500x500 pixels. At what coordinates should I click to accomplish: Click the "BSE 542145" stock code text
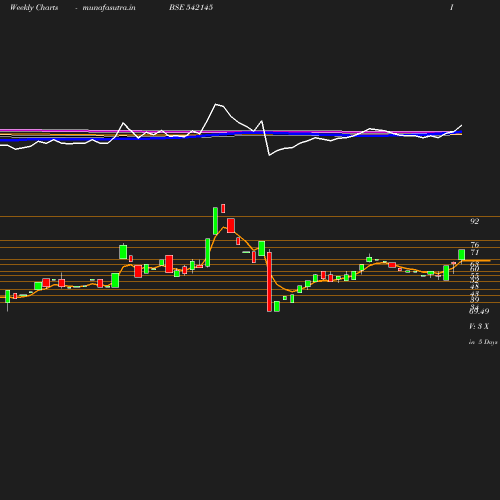coord(191,7)
